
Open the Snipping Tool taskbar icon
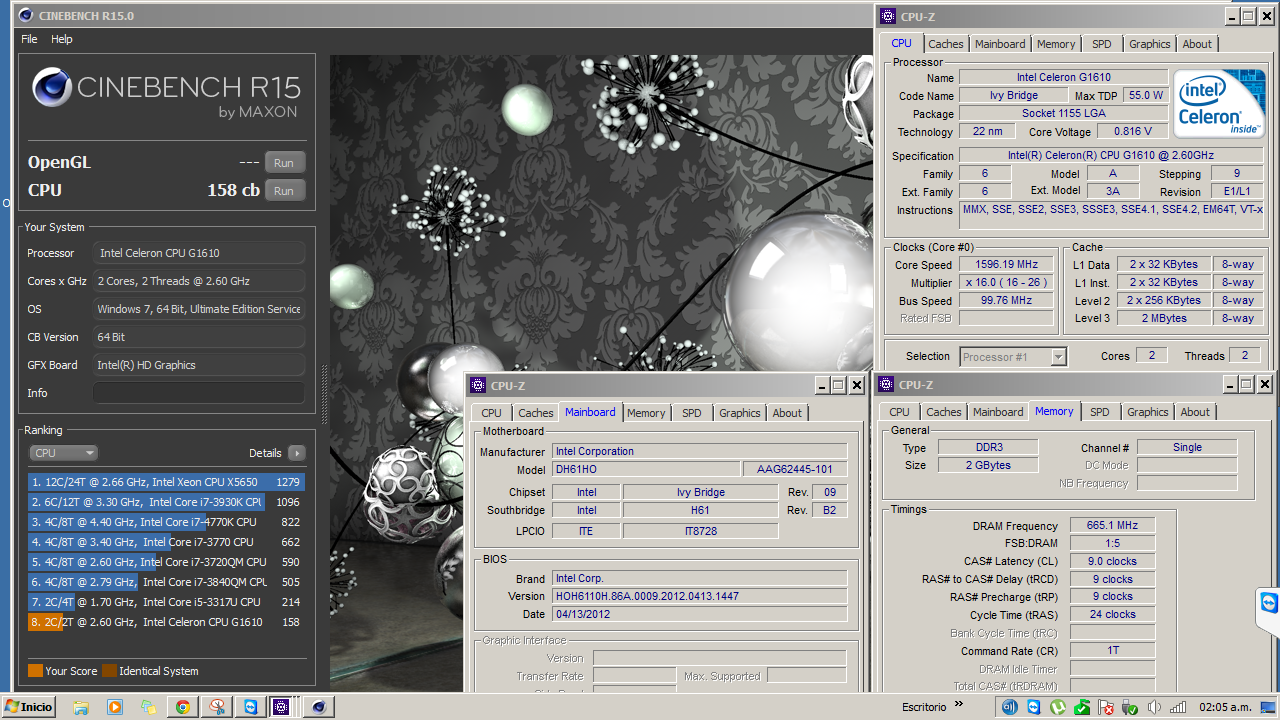[x=217, y=707]
